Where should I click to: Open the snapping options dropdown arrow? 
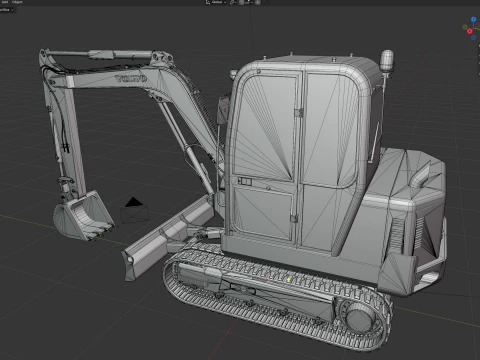(x=249, y=2)
